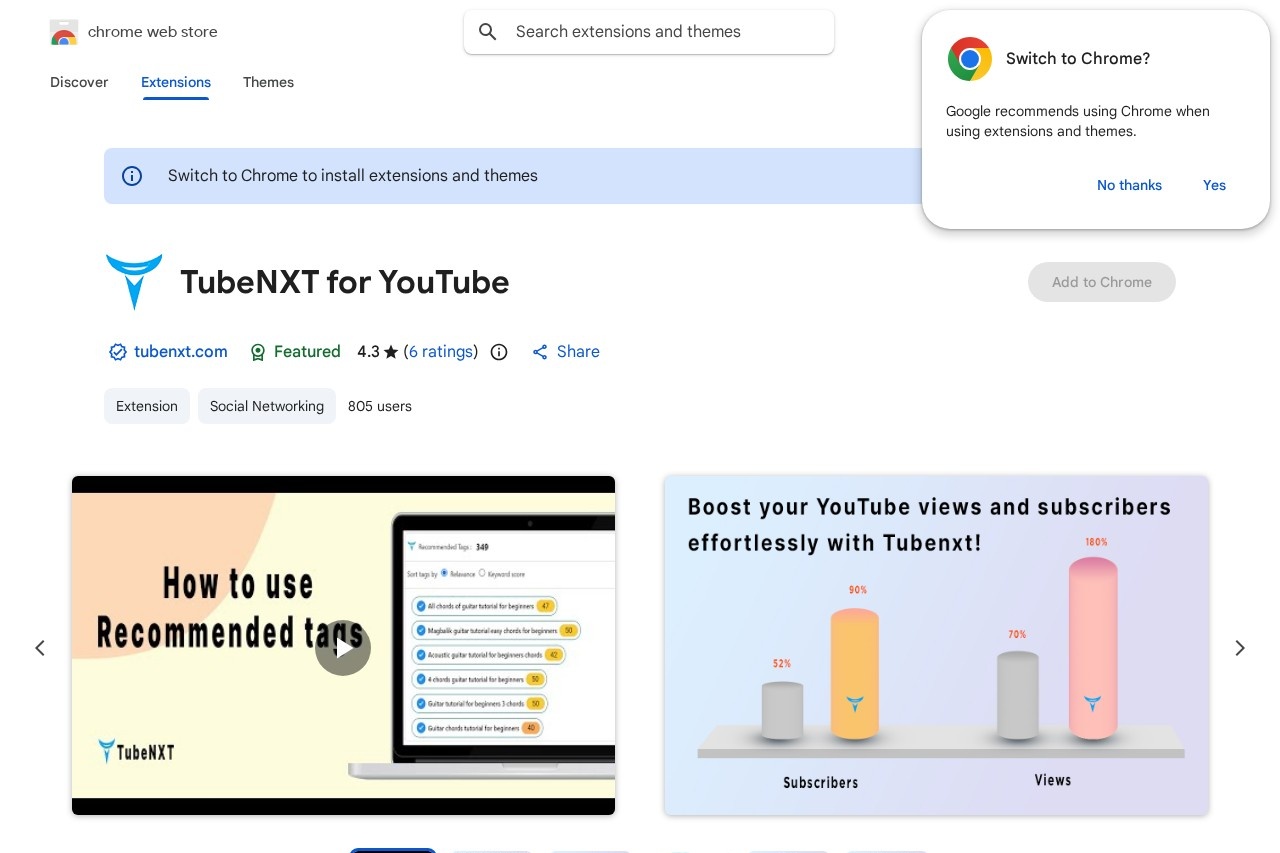Click the magnifier icon in search bar
The width and height of the screenshot is (1280, 853).
click(488, 32)
